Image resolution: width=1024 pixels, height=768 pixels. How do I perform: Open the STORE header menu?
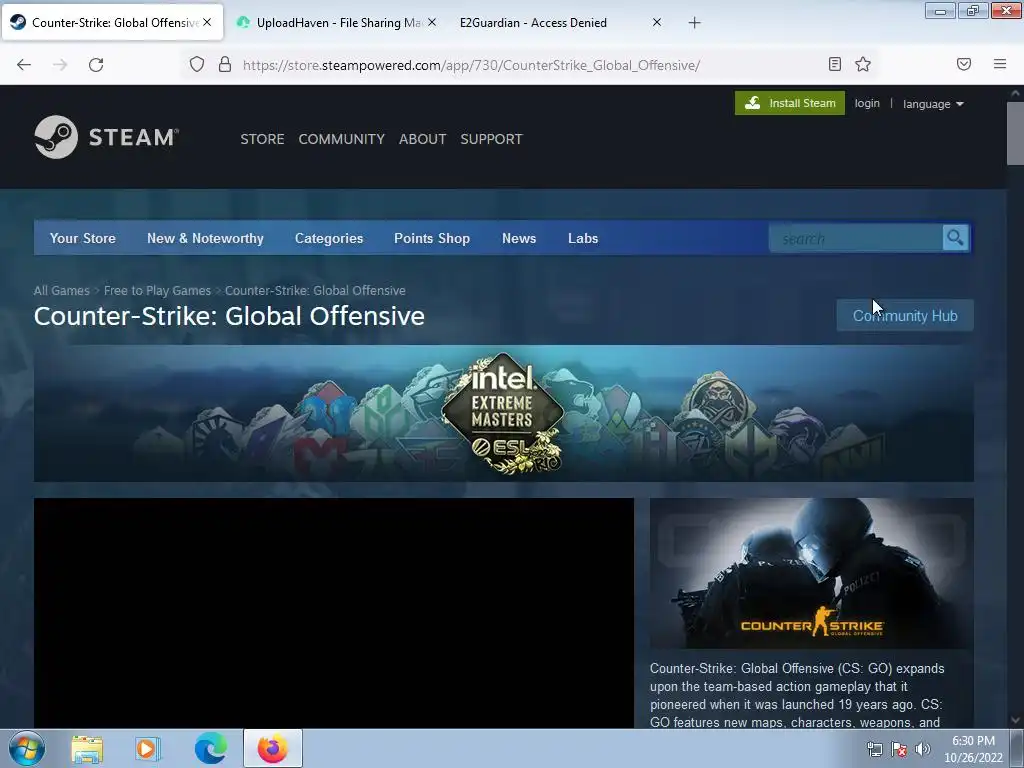coord(263,139)
